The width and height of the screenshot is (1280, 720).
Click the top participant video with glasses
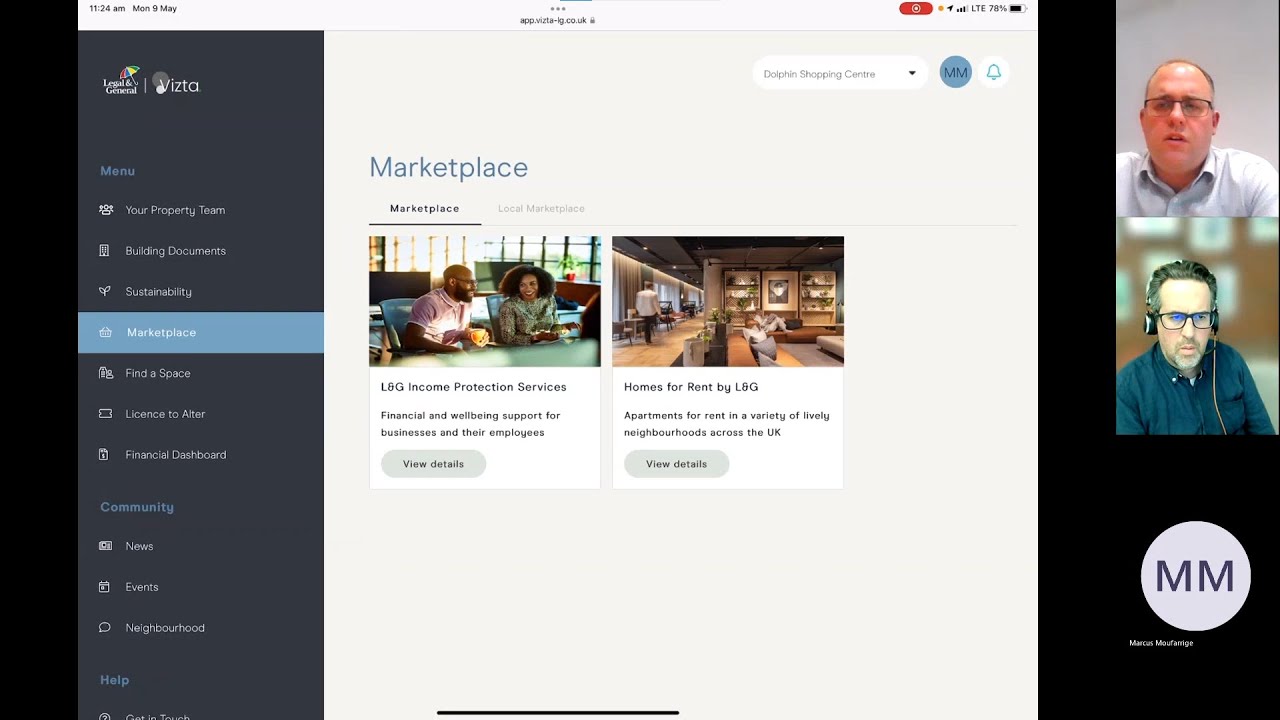(1197, 109)
